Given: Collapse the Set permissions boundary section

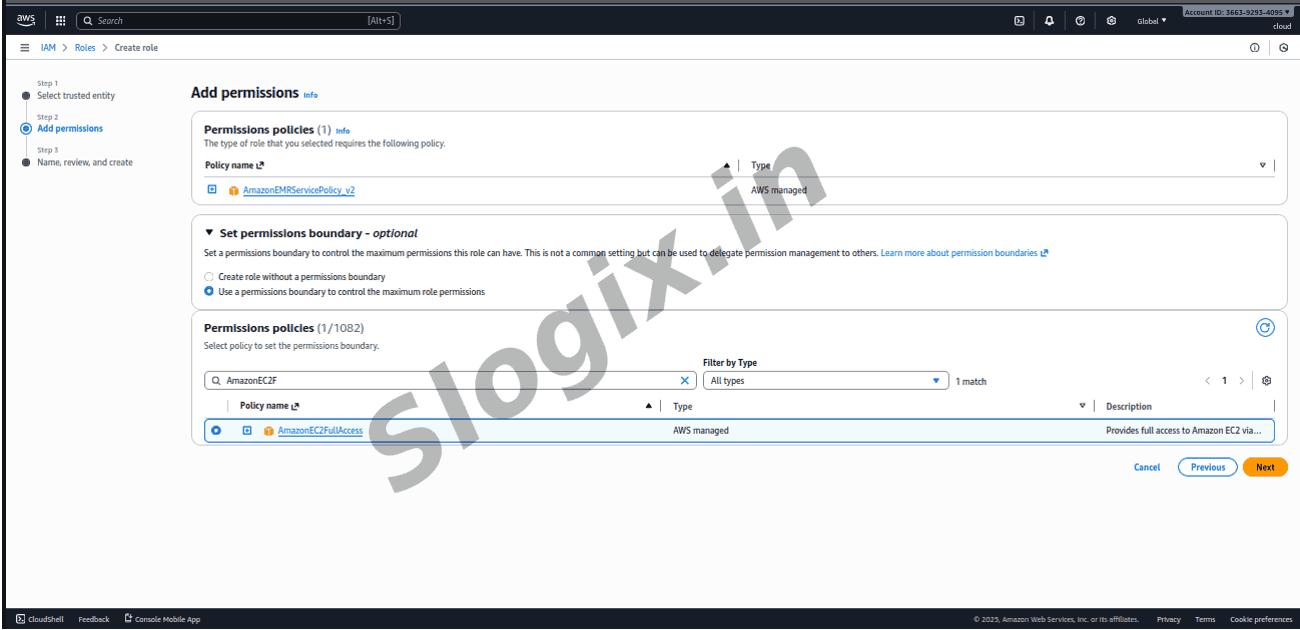Looking at the screenshot, I should click(x=209, y=233).
